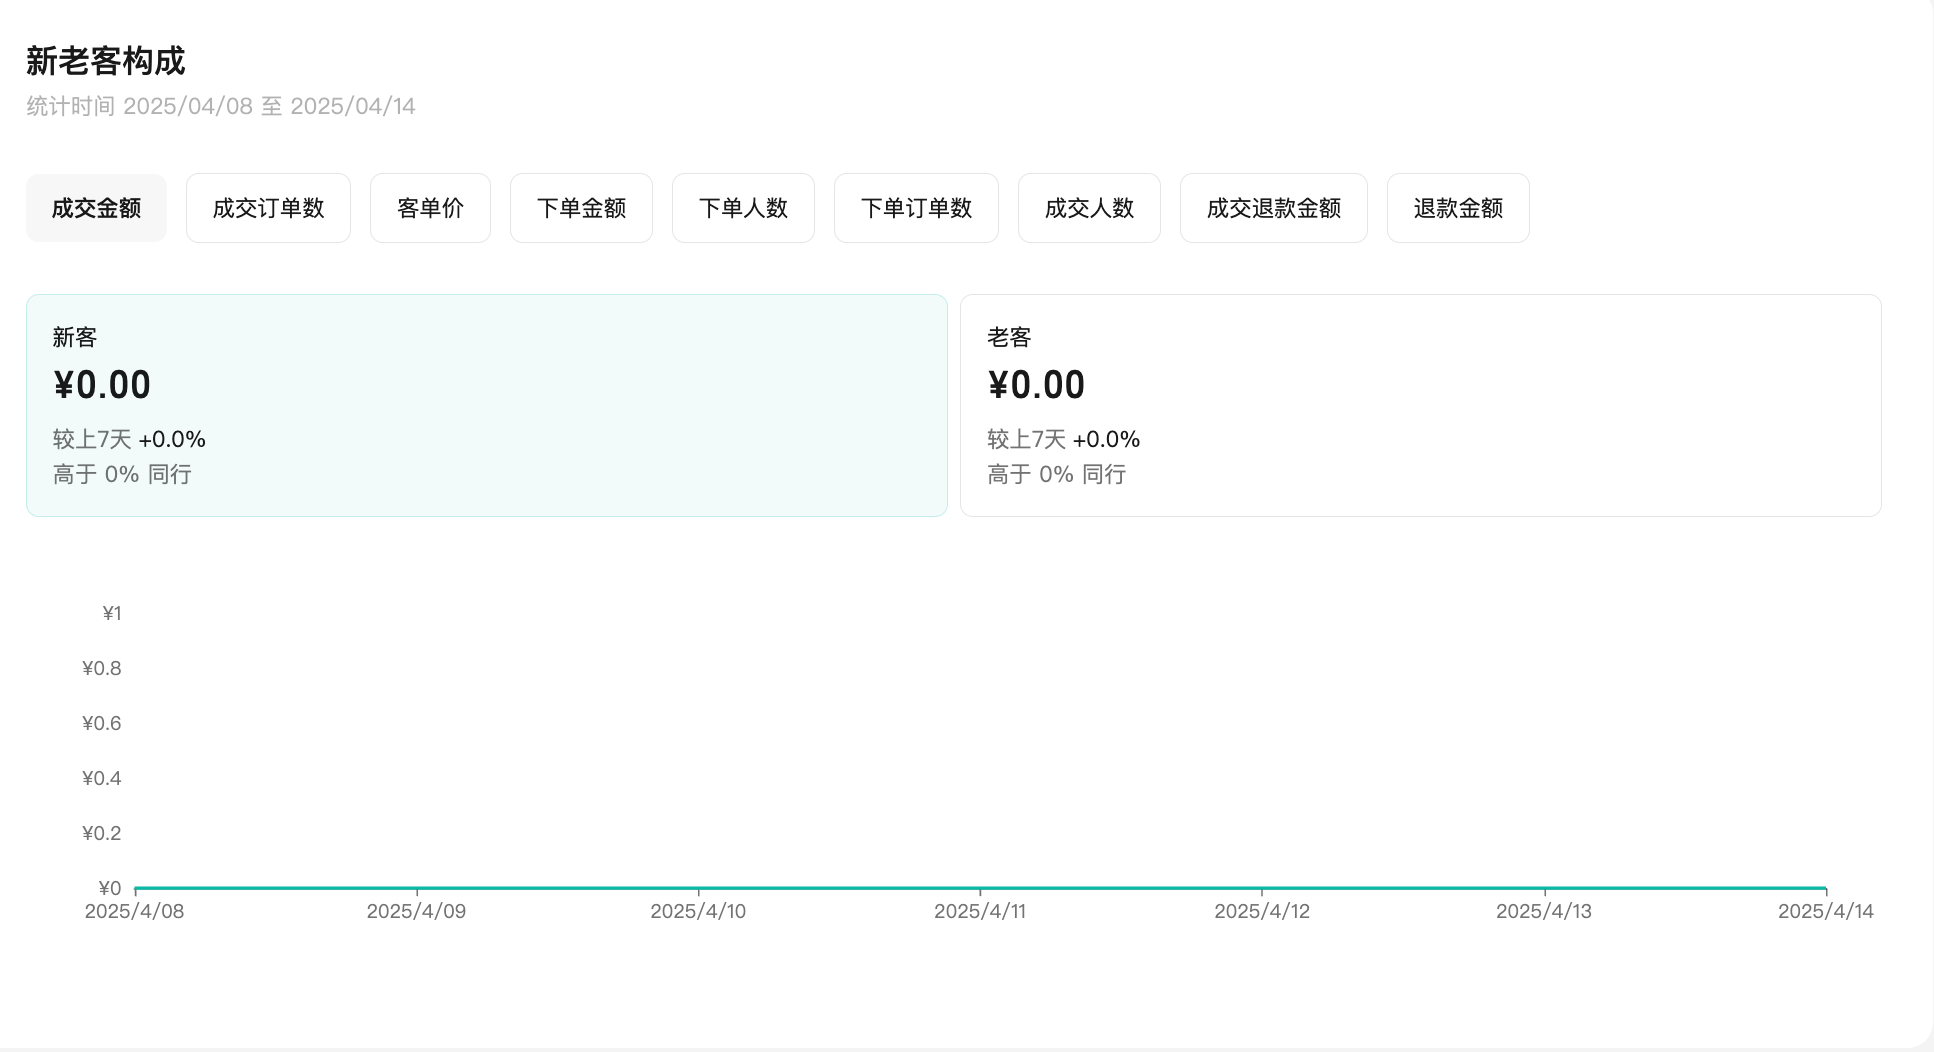Click the 2025/4/14 chart endpoint
This screenshot has width=1934, height=1052.
pyautogui.click(x=1825, y=888)
